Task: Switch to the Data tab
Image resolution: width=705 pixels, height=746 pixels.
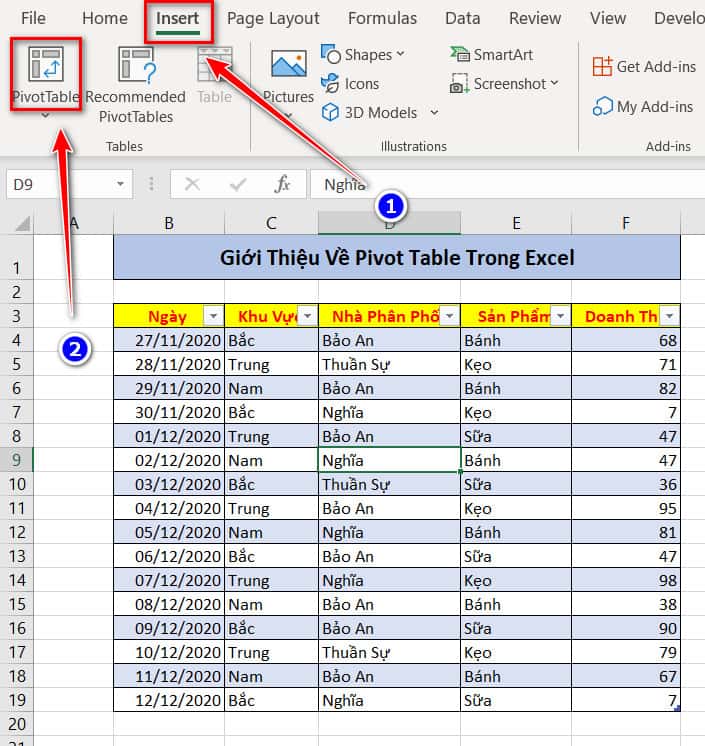Action: pos(462,19)
